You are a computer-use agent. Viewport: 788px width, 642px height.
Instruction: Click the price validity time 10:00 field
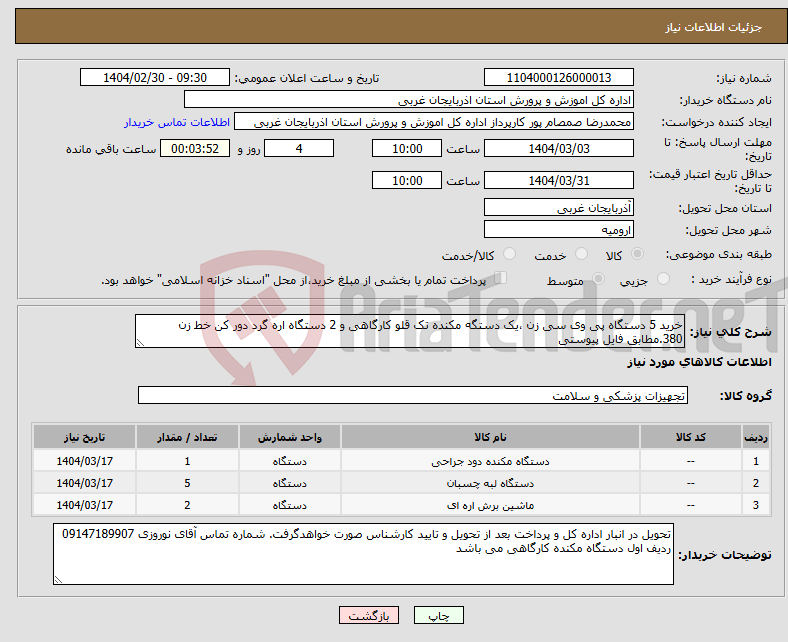[x=407, y=180]
